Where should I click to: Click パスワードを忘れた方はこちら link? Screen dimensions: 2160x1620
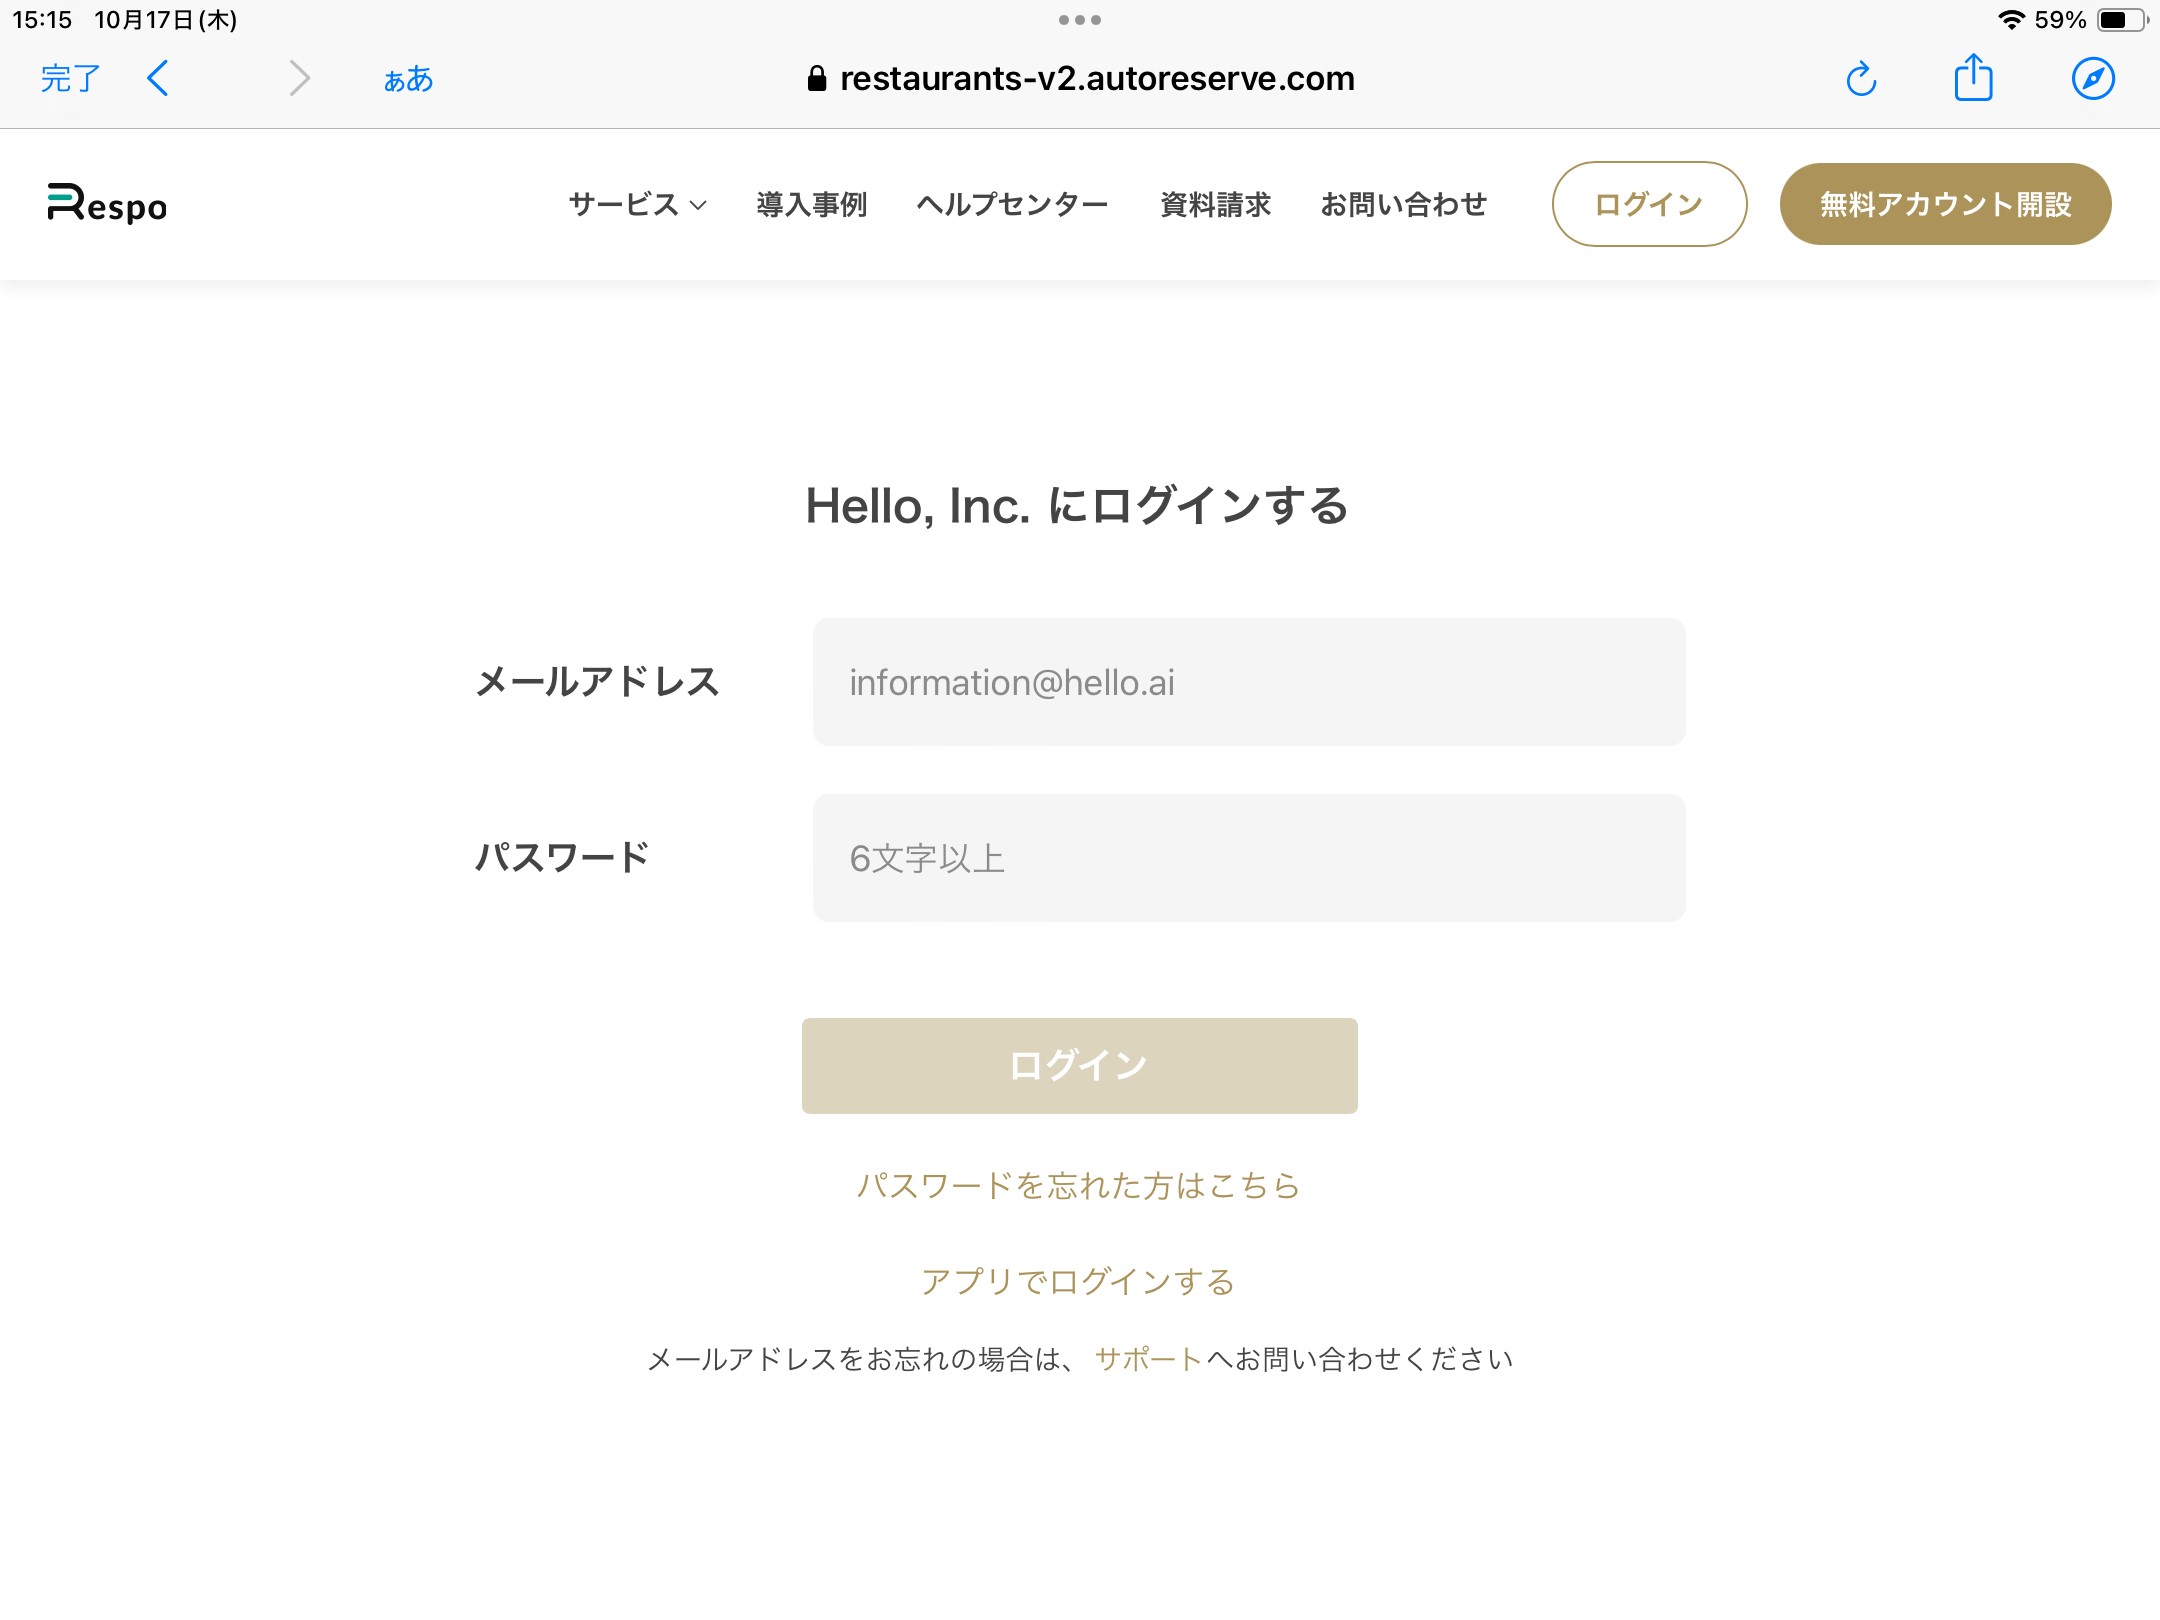click(x=1079, y=1185)
